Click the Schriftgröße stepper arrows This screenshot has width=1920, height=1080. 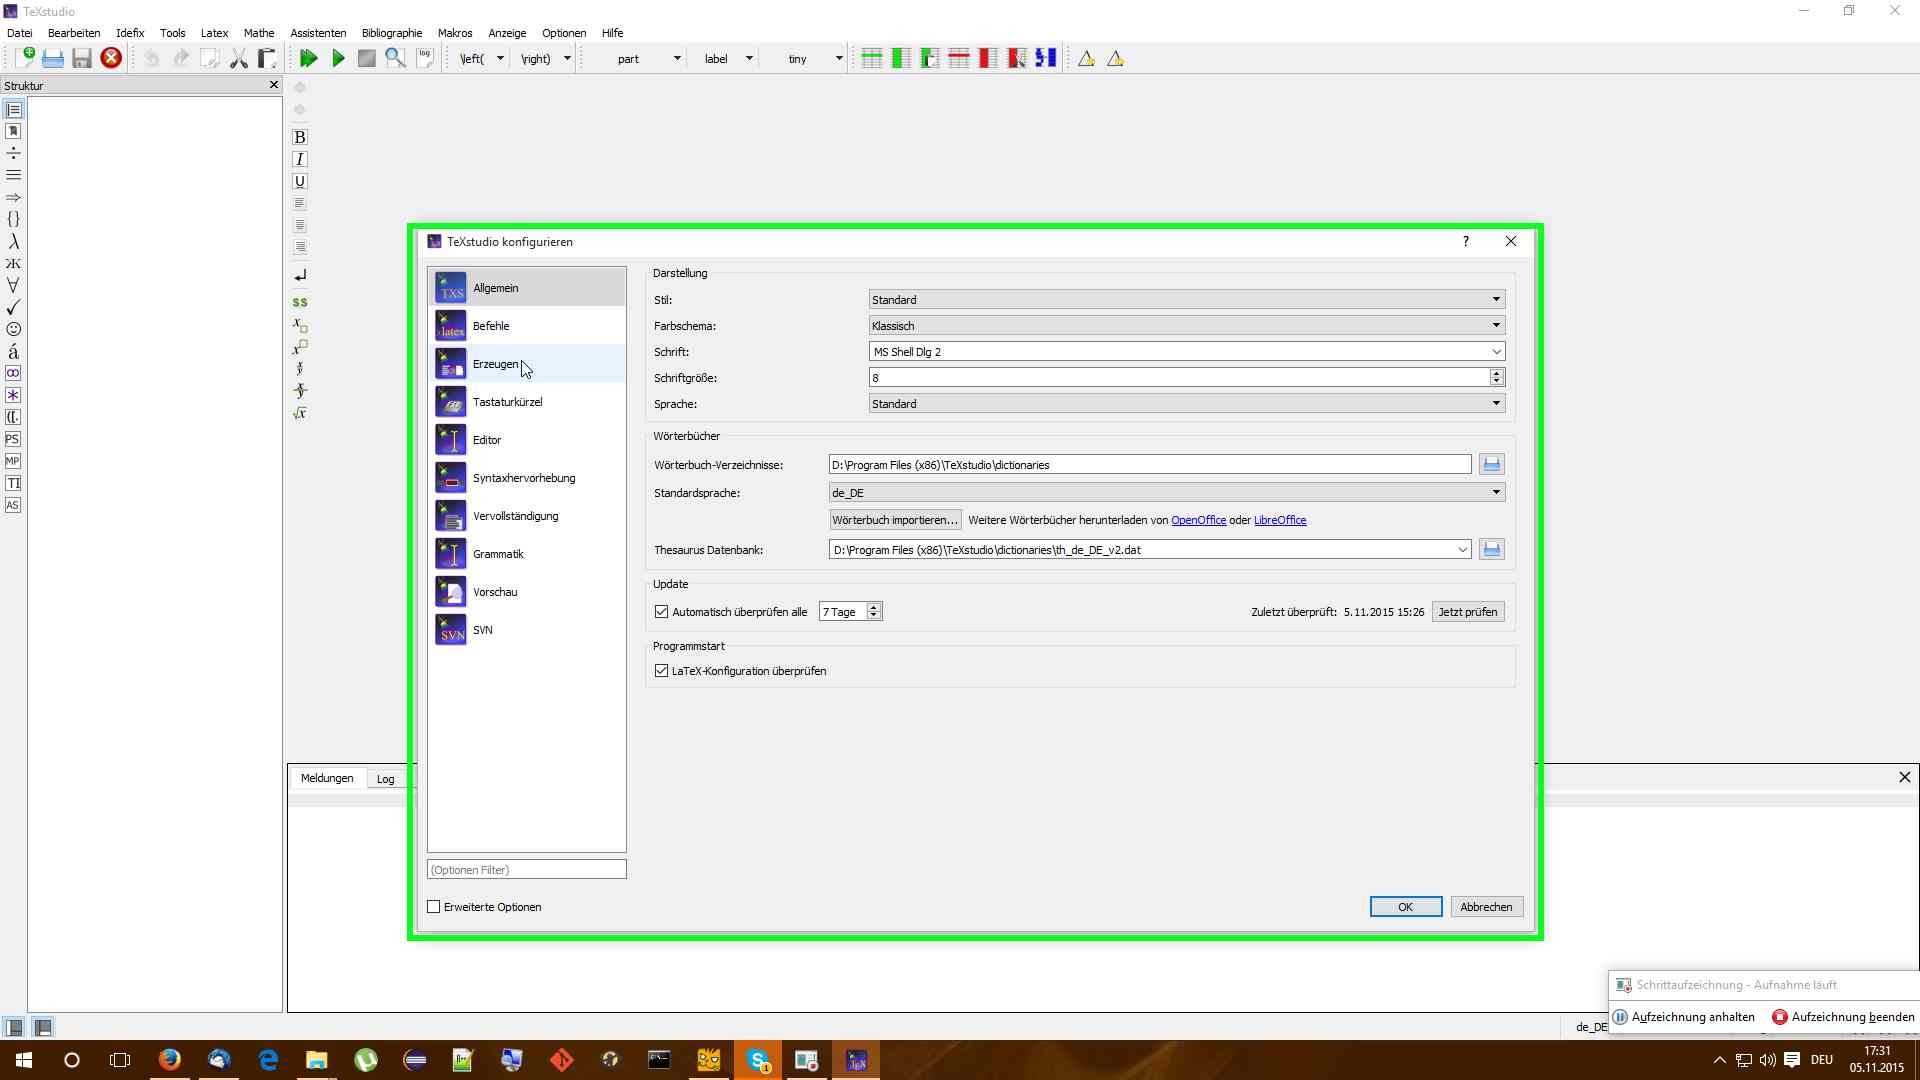(1496, 377)
